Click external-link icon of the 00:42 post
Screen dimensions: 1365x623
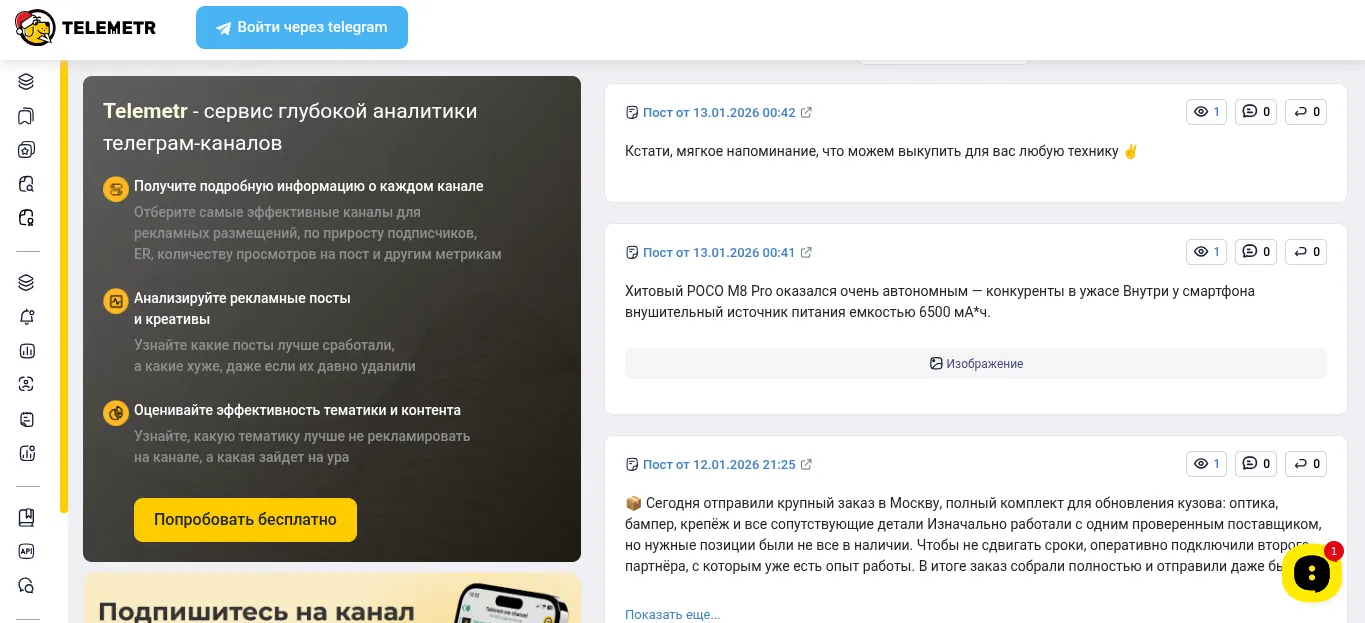807,113
